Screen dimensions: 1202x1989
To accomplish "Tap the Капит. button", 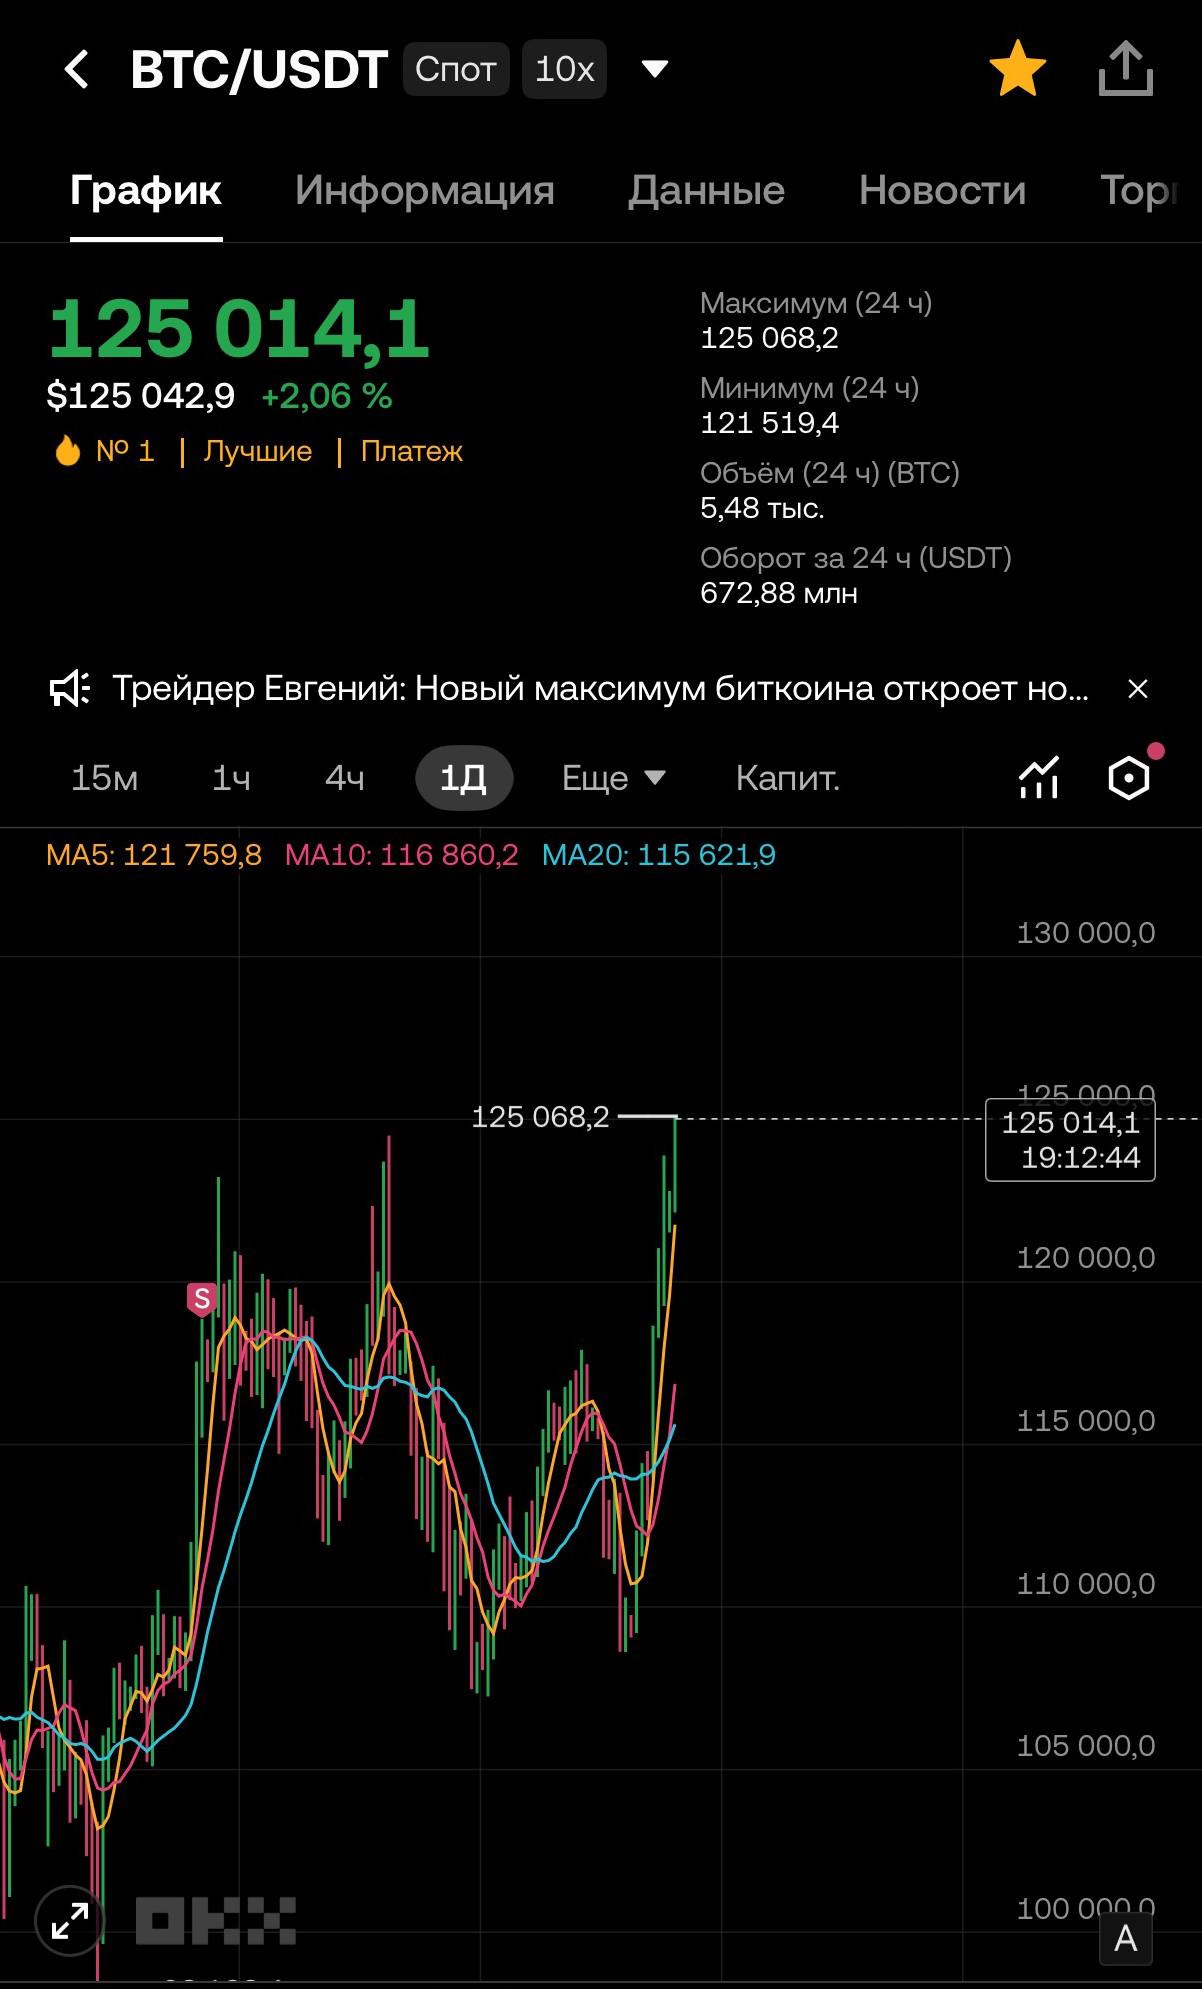I will coord(787,778).
